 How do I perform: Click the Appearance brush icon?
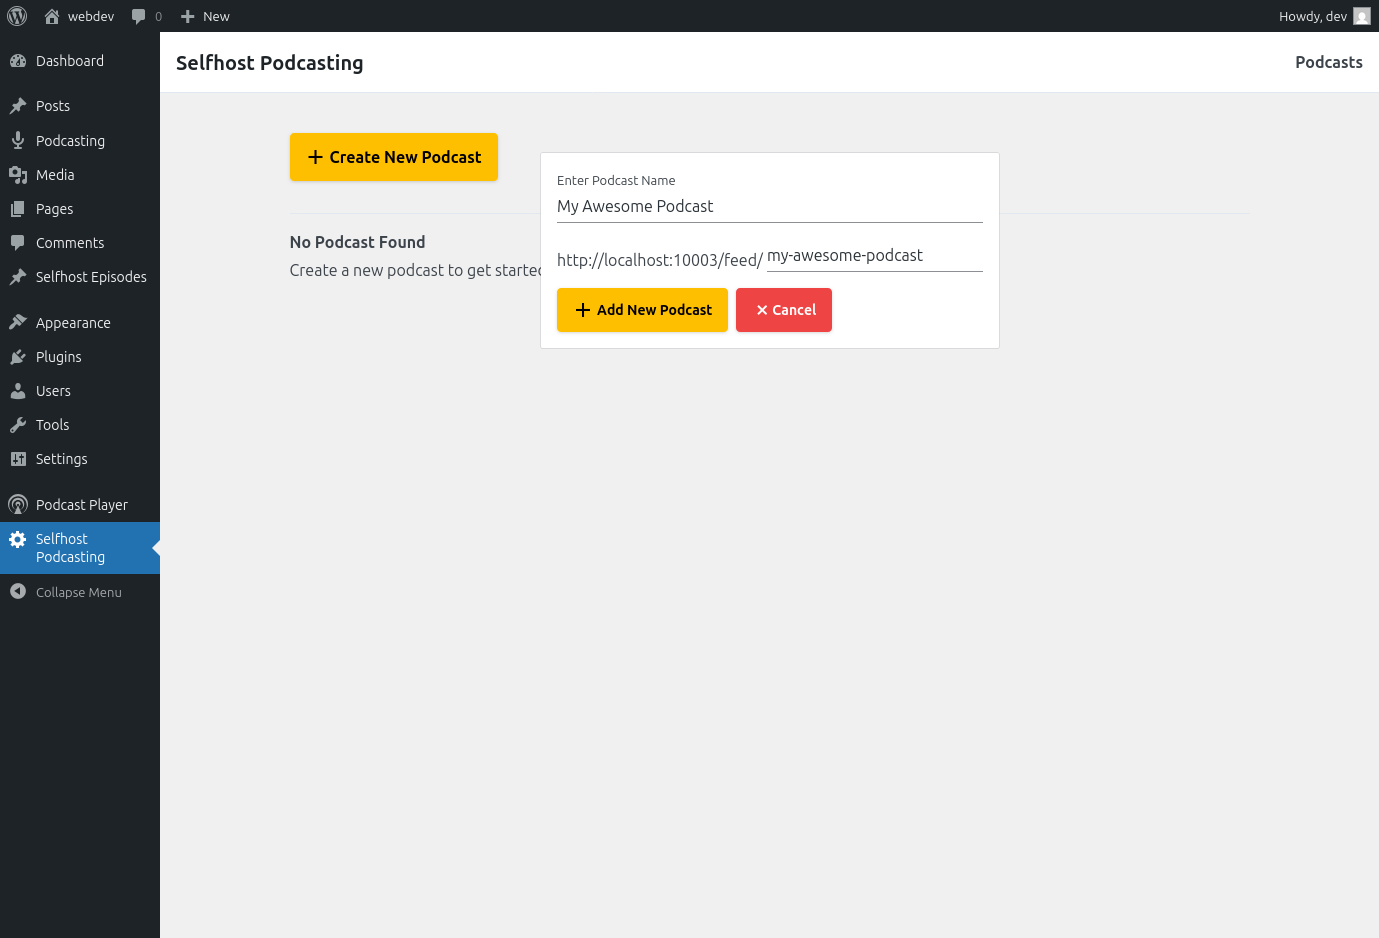pyautogui.click(x=18, y=323)
